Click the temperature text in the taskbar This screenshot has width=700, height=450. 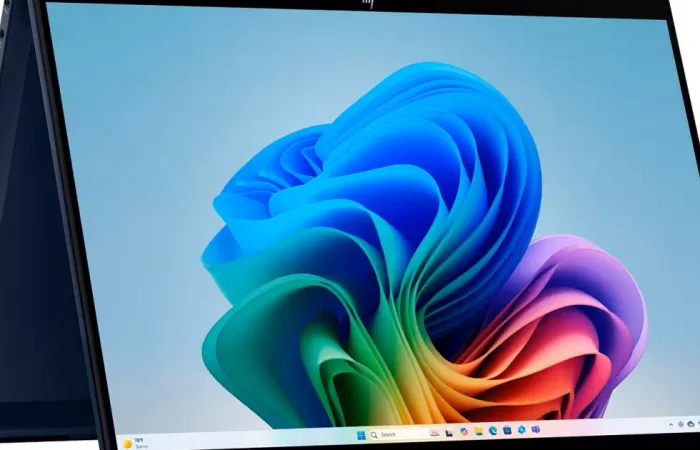tap(139, 440)
